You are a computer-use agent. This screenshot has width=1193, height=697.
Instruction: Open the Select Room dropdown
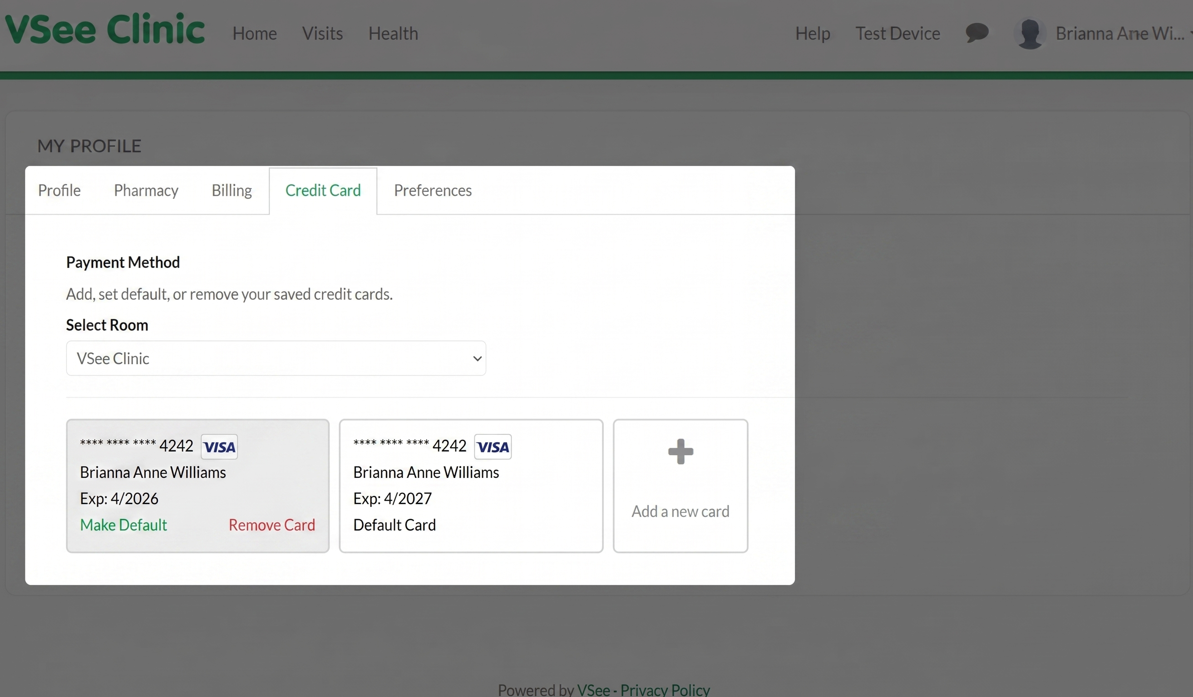(276, 358)
